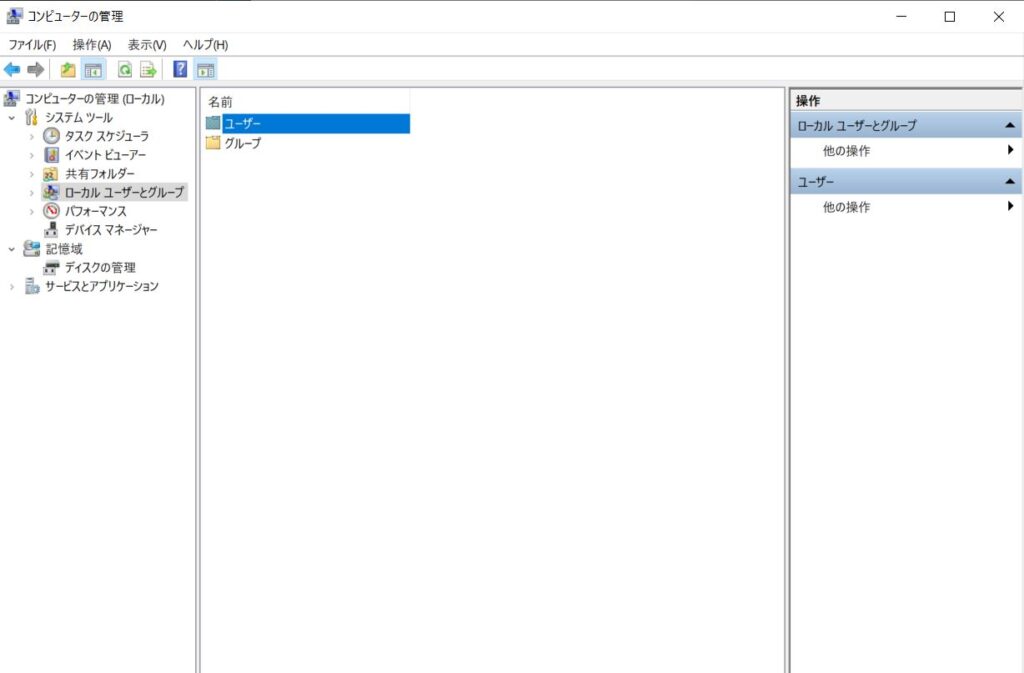The image size is (1024, 673).
Task: Select the パフォーマンス gauge icon
Action: point(51,211)
